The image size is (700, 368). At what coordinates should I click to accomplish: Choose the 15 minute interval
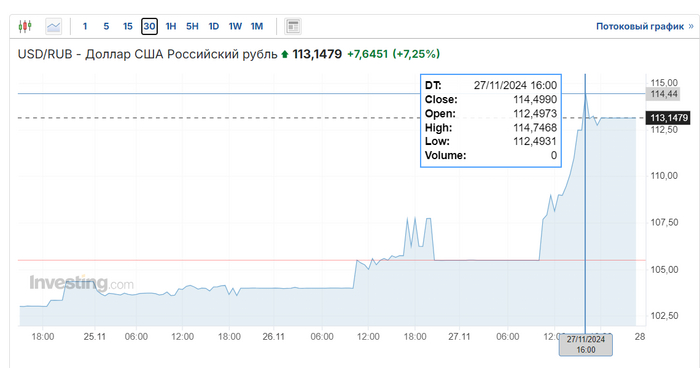pos(128,26)
